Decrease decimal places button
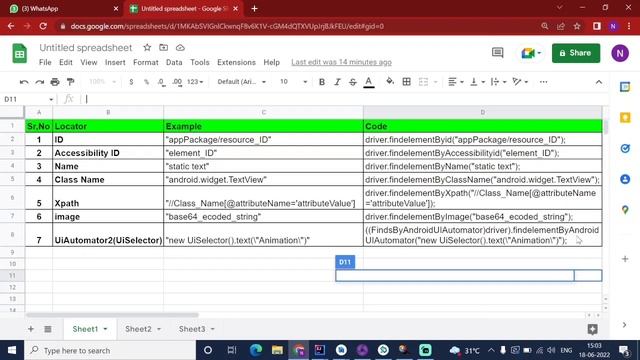The width and height of the screenshot is (640, 360). pyautogui.click(x=162, y=82)
